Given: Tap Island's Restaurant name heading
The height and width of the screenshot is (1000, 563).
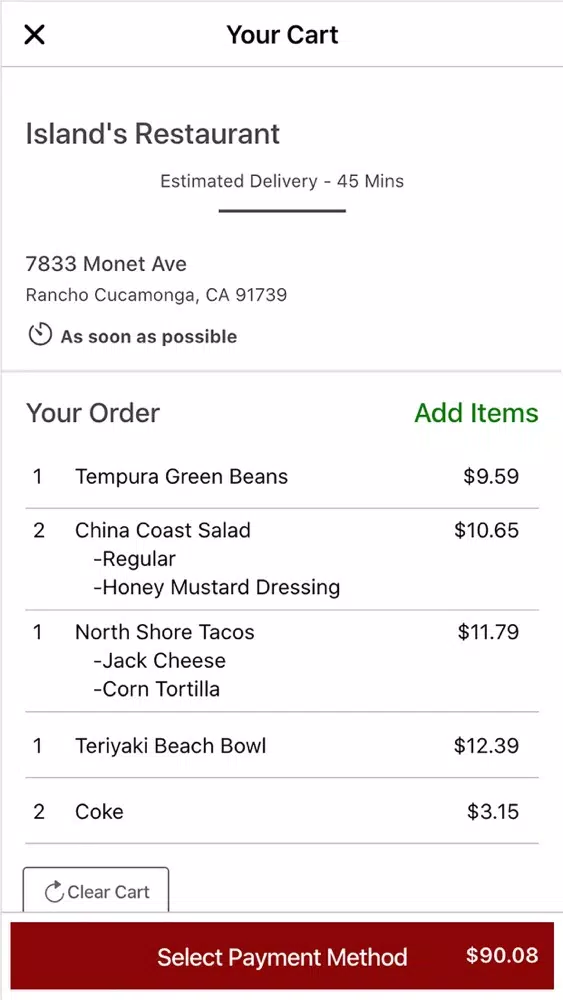Looking at the screenshot, I should [153, 135].
